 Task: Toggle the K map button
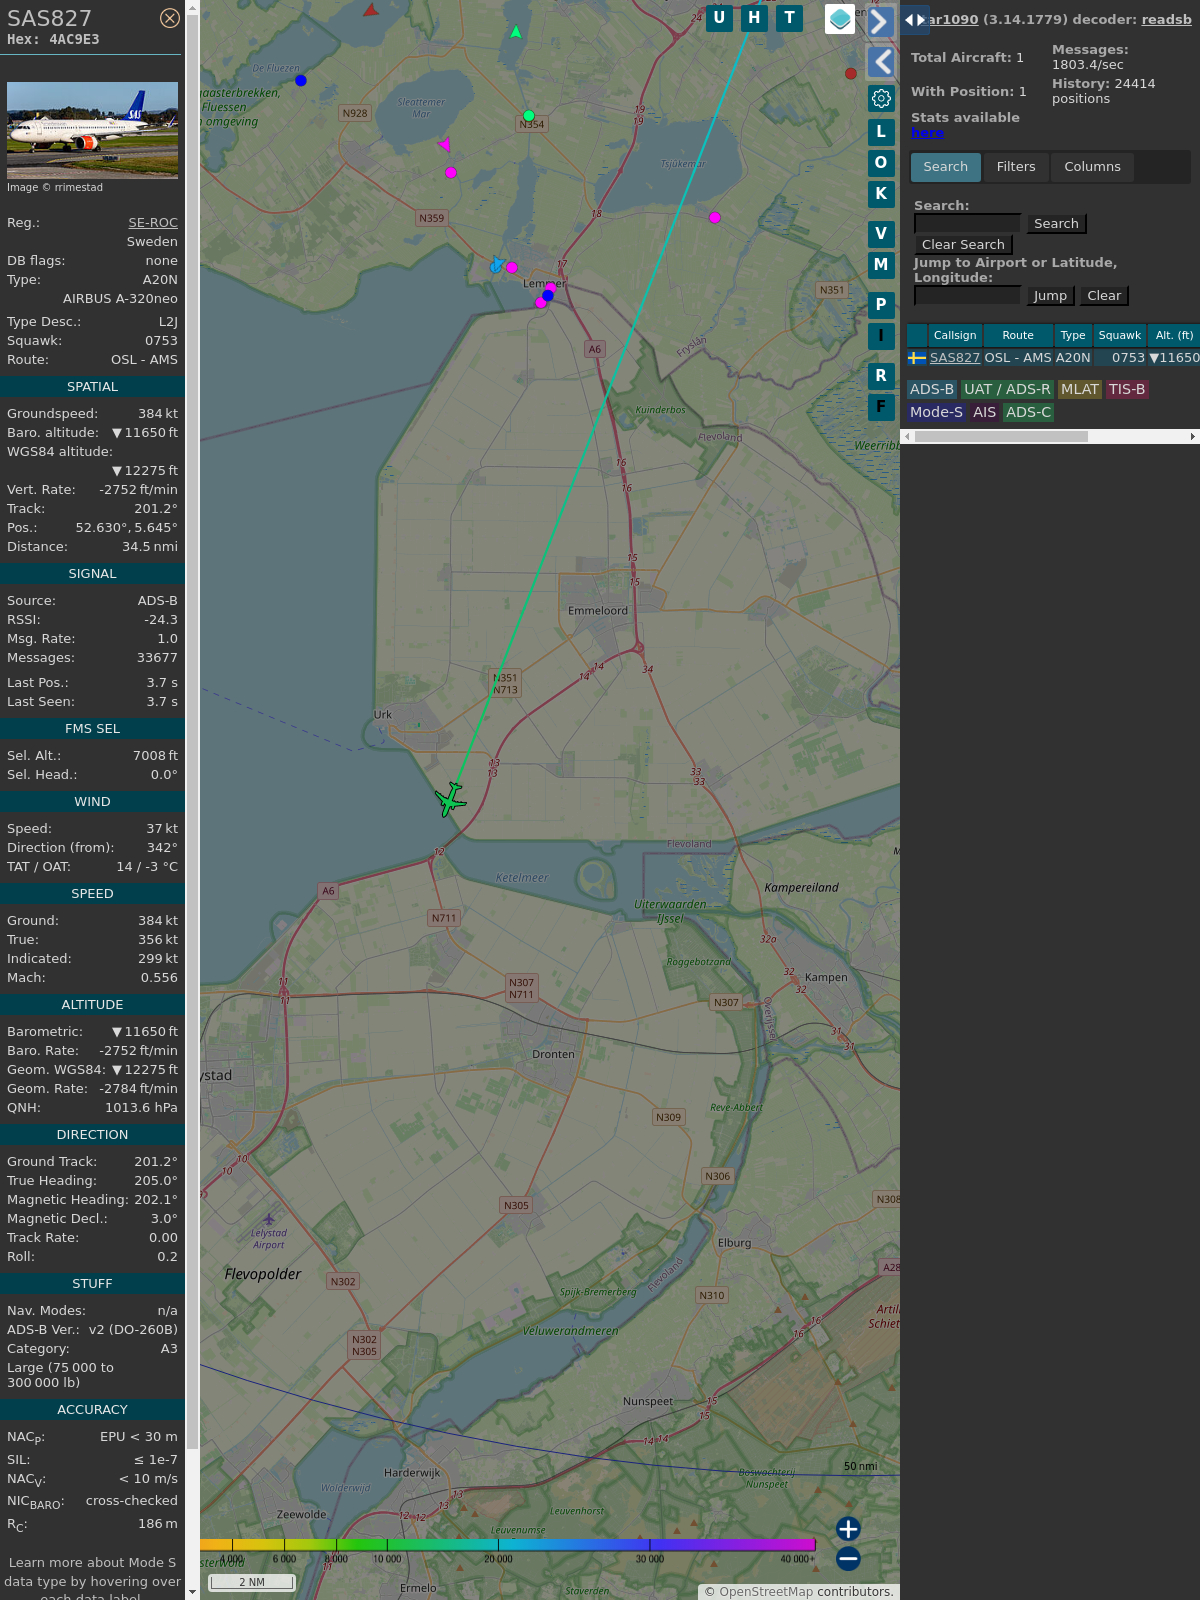(x=881, y=194)
